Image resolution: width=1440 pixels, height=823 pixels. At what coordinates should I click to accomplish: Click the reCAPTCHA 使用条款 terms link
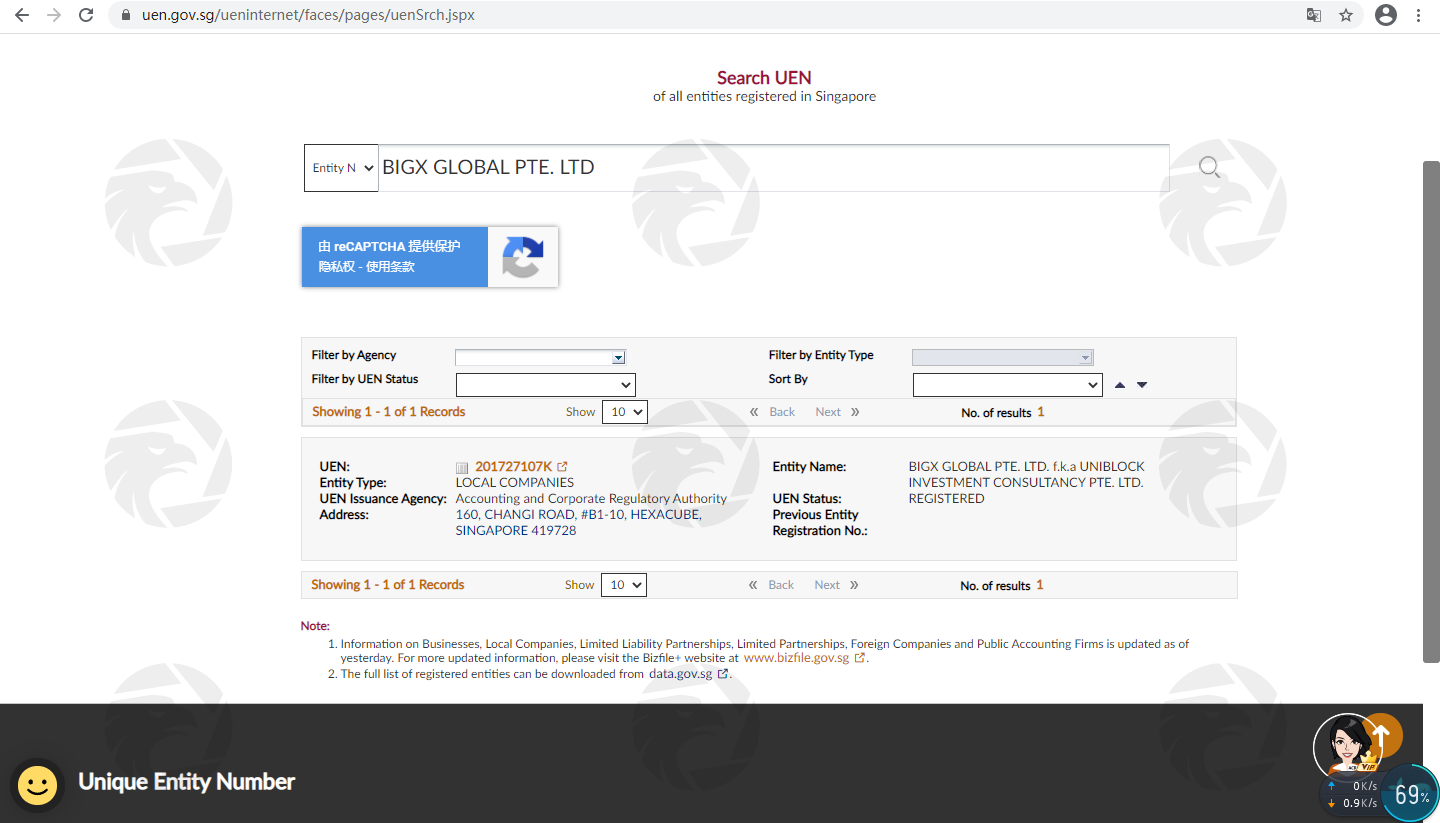tap(391, 267)
